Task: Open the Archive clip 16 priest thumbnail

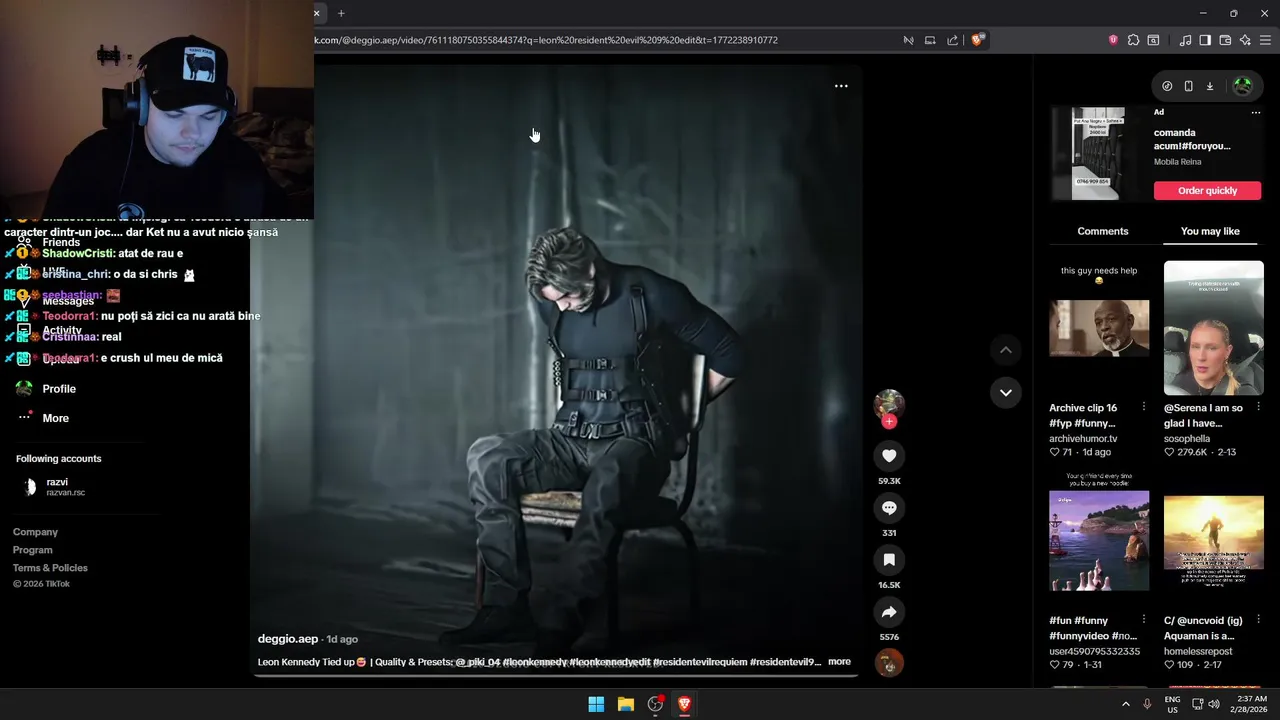Action: point(1099,328)
